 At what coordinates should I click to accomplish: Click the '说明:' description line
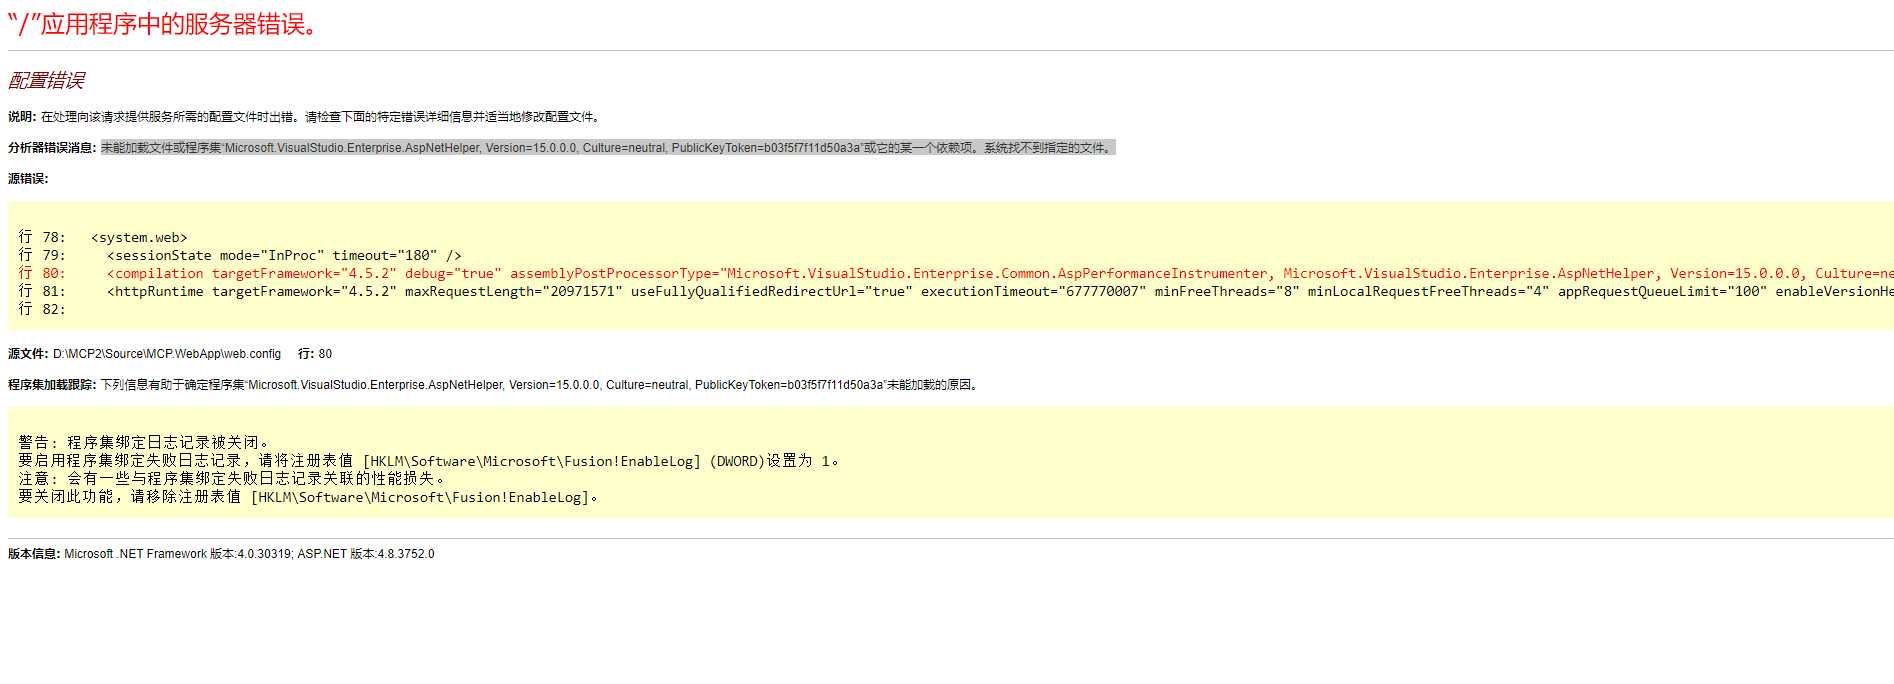[x=305, y=117]
